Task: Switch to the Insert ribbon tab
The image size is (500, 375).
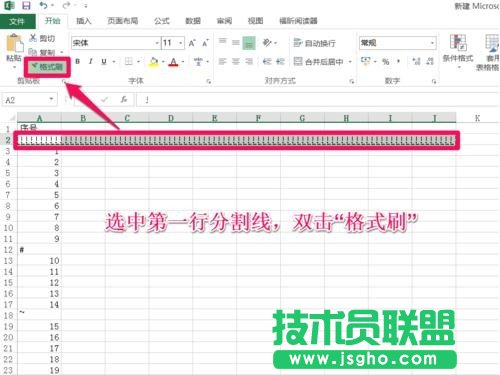Action: (x=83, y=21)
